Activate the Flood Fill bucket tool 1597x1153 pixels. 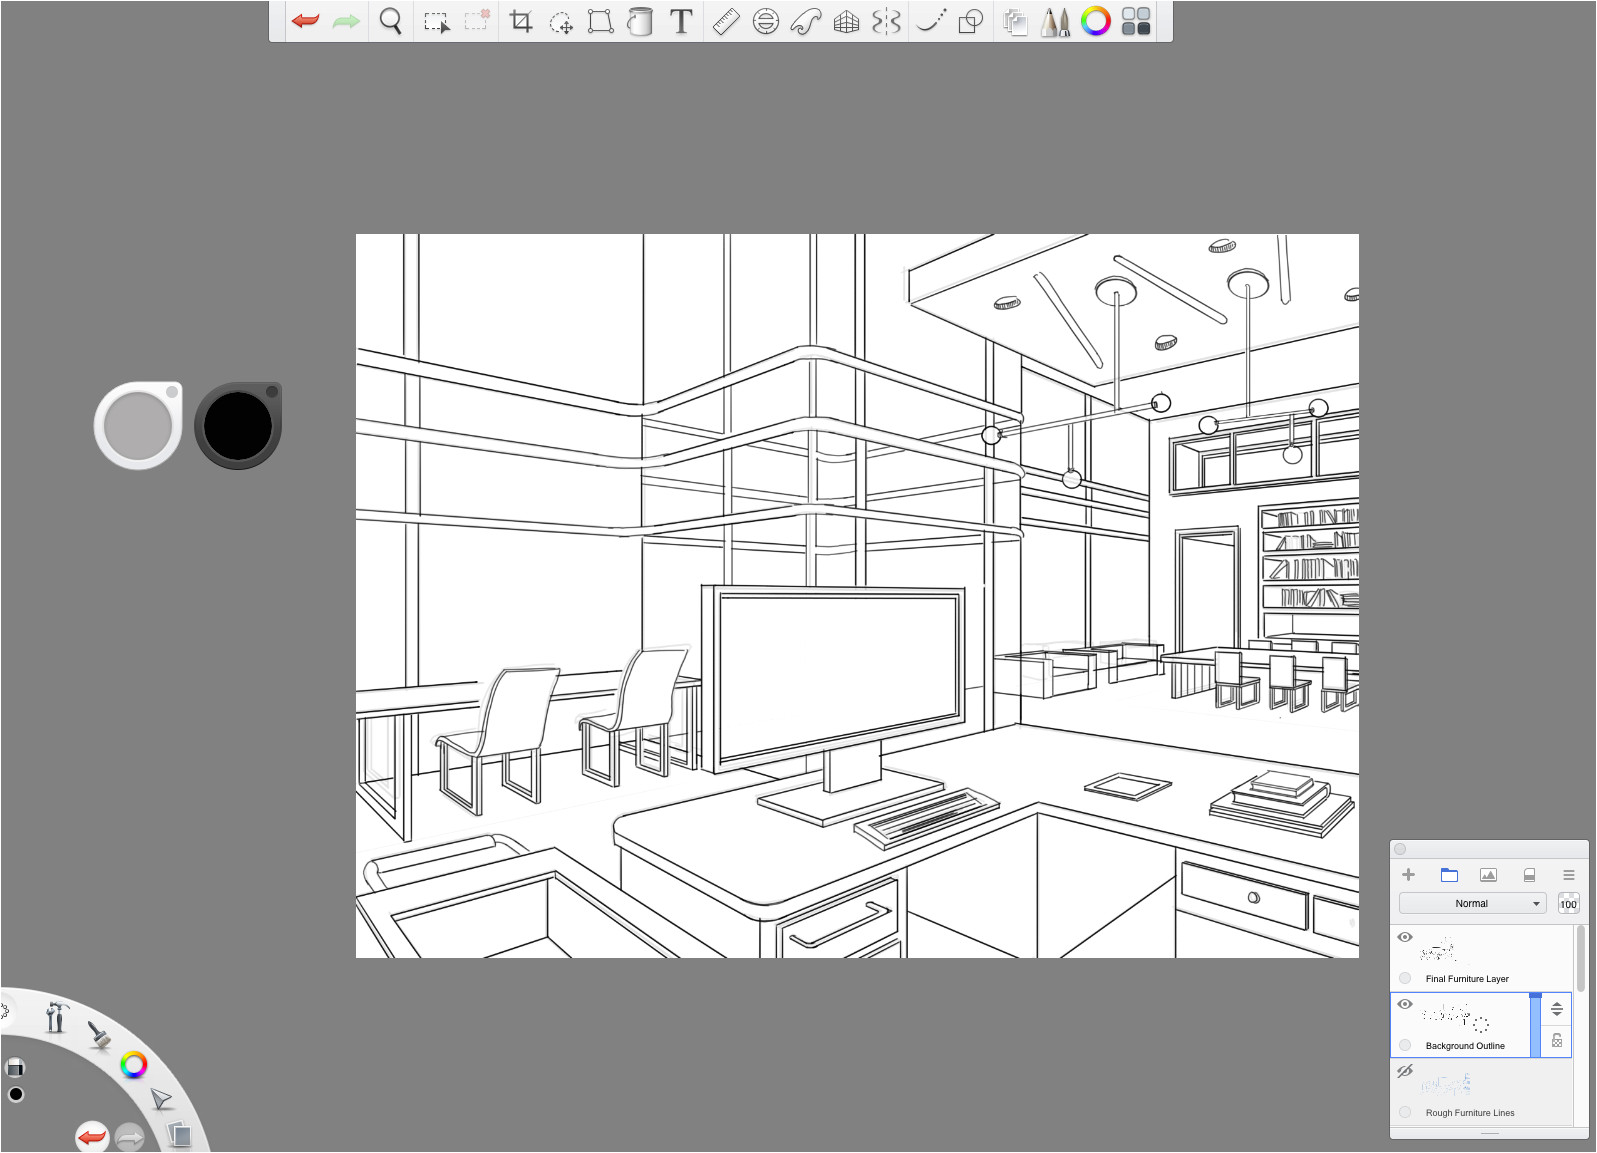pos(640,21)
